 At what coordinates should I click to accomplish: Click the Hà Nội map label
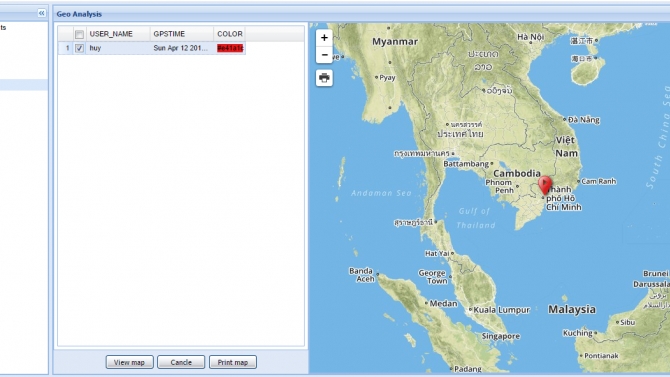530,37
